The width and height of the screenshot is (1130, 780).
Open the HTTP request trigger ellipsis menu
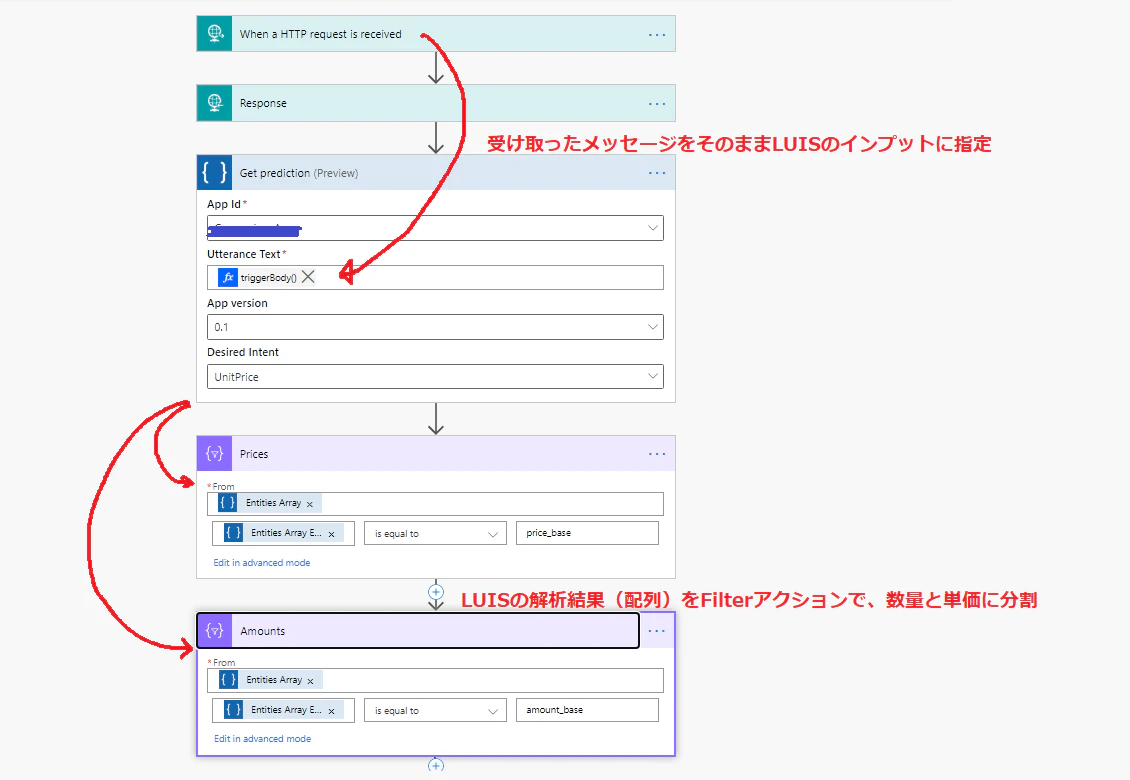(x=657, y=35)
